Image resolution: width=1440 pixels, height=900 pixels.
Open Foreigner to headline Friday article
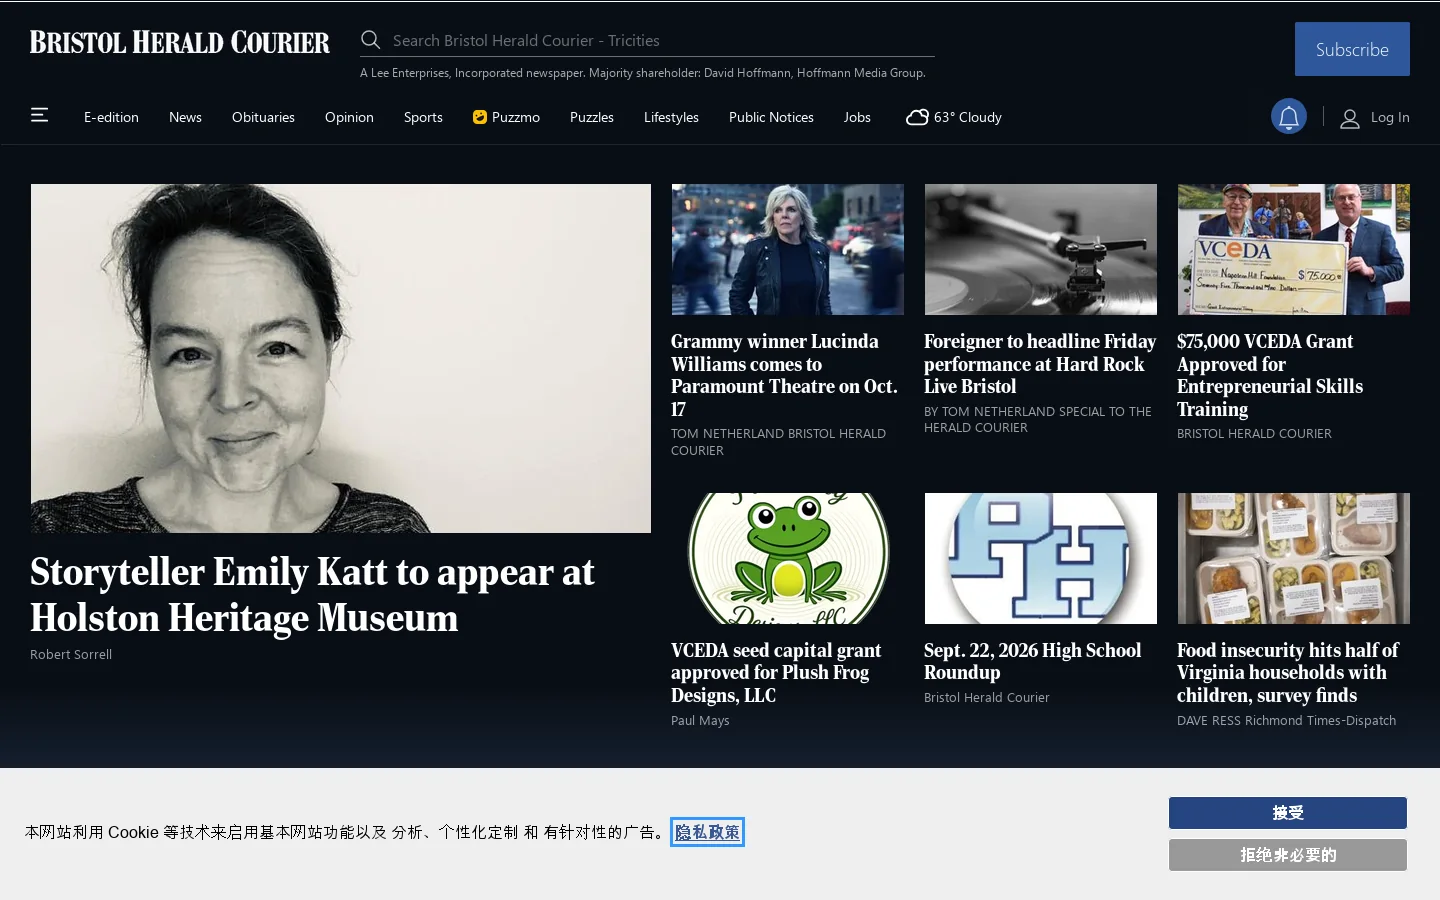pos(1040,364)
